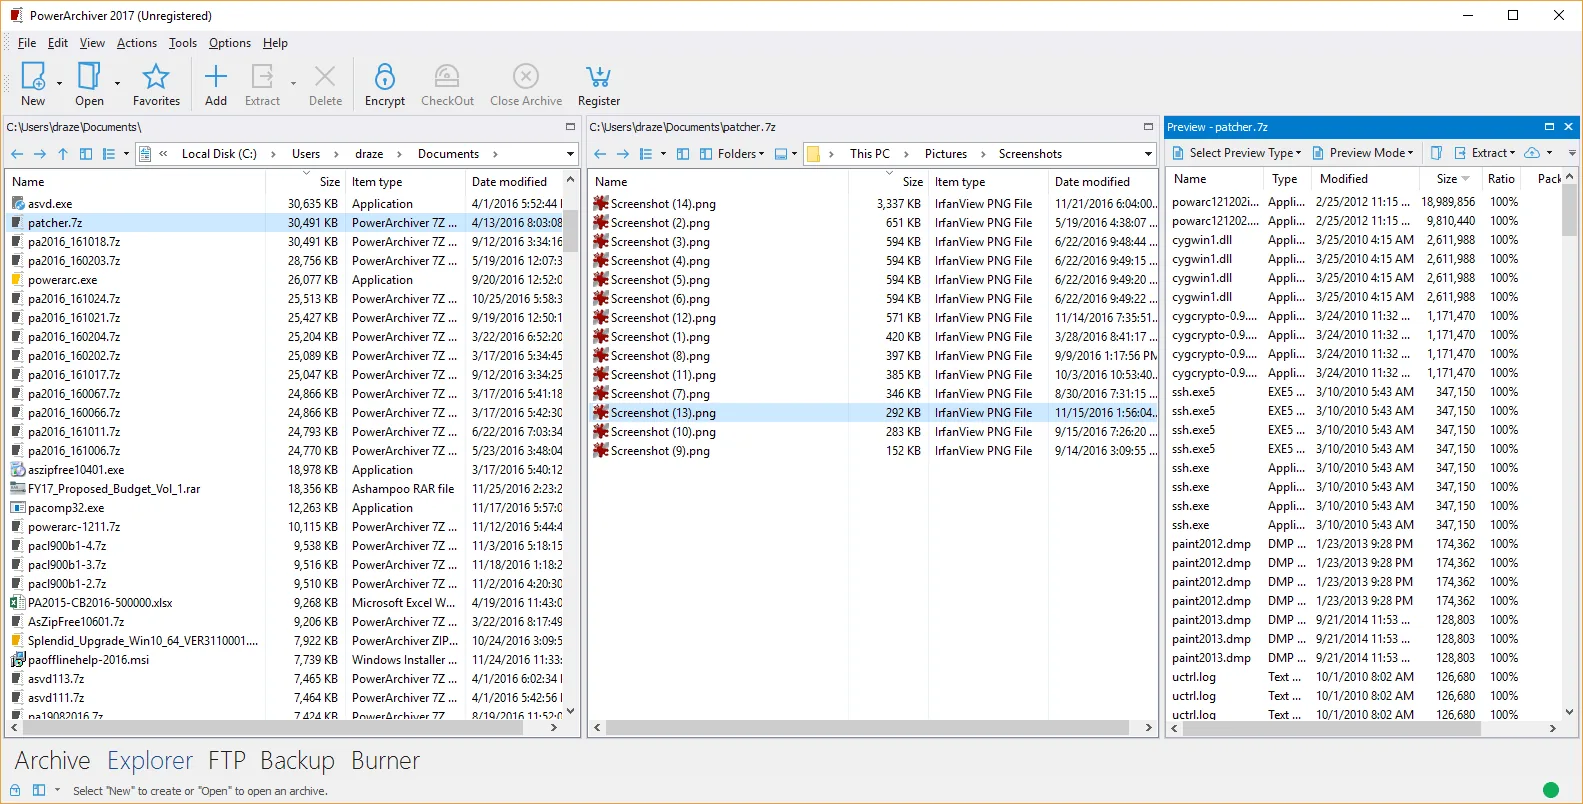This screenshot has height=804, width=1583.
Task: Click the Add files plus icon
Action: [x=216, y=77]
